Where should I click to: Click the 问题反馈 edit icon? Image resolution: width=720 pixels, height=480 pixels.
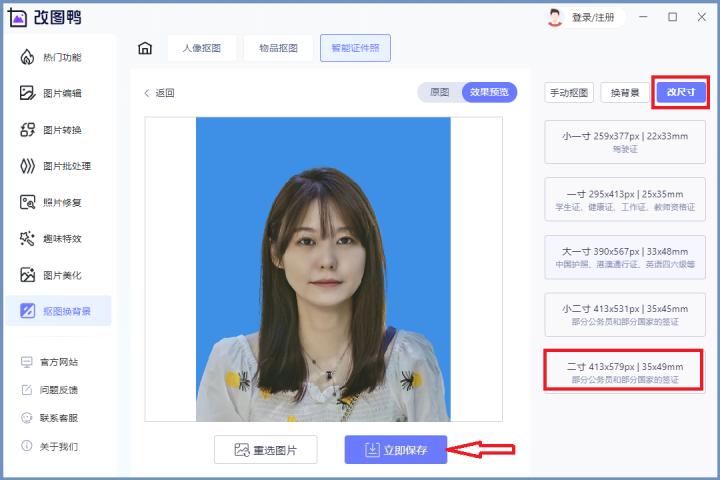27,390
